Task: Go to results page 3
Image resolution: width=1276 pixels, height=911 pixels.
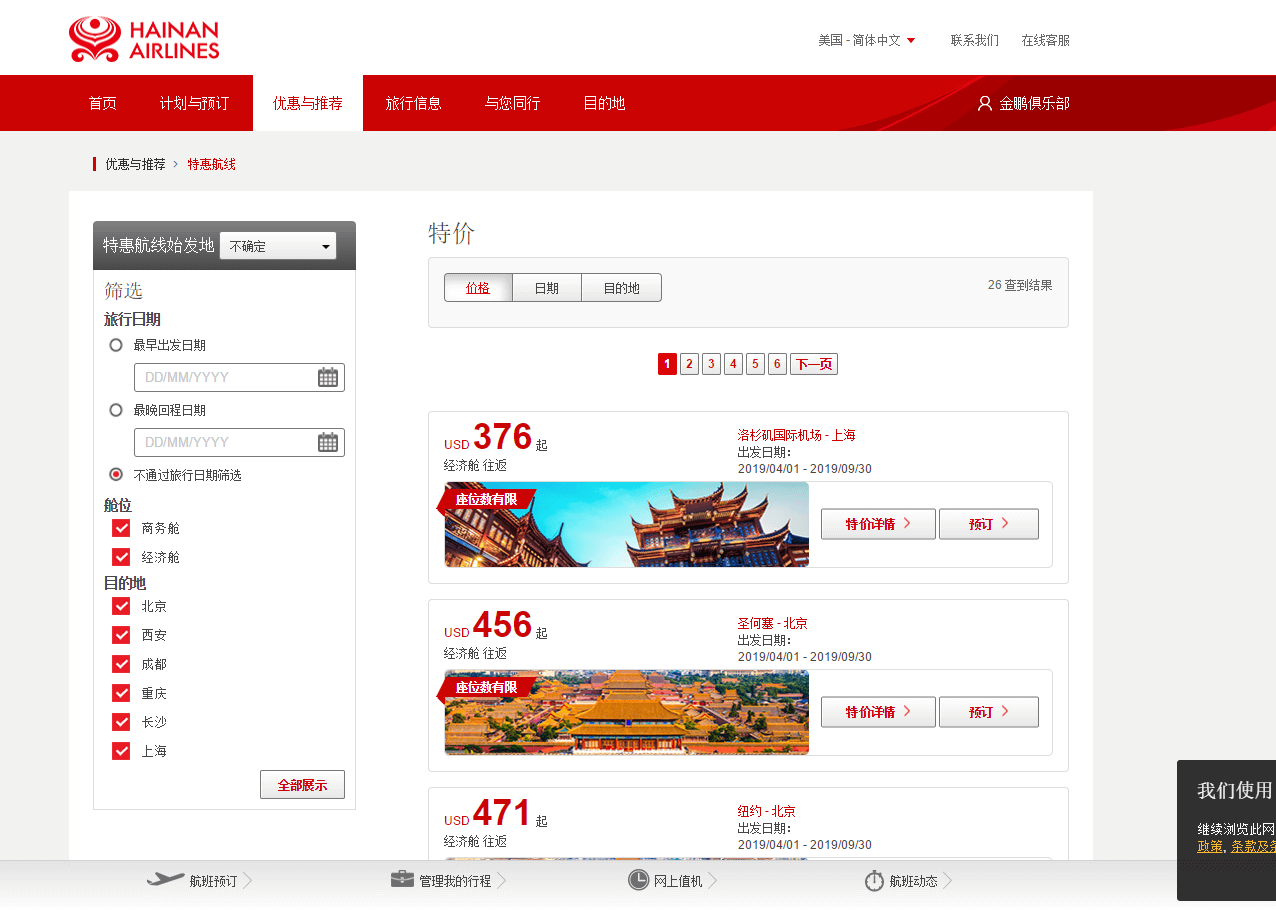Action: pyautogui.click(x=711, y=364)
